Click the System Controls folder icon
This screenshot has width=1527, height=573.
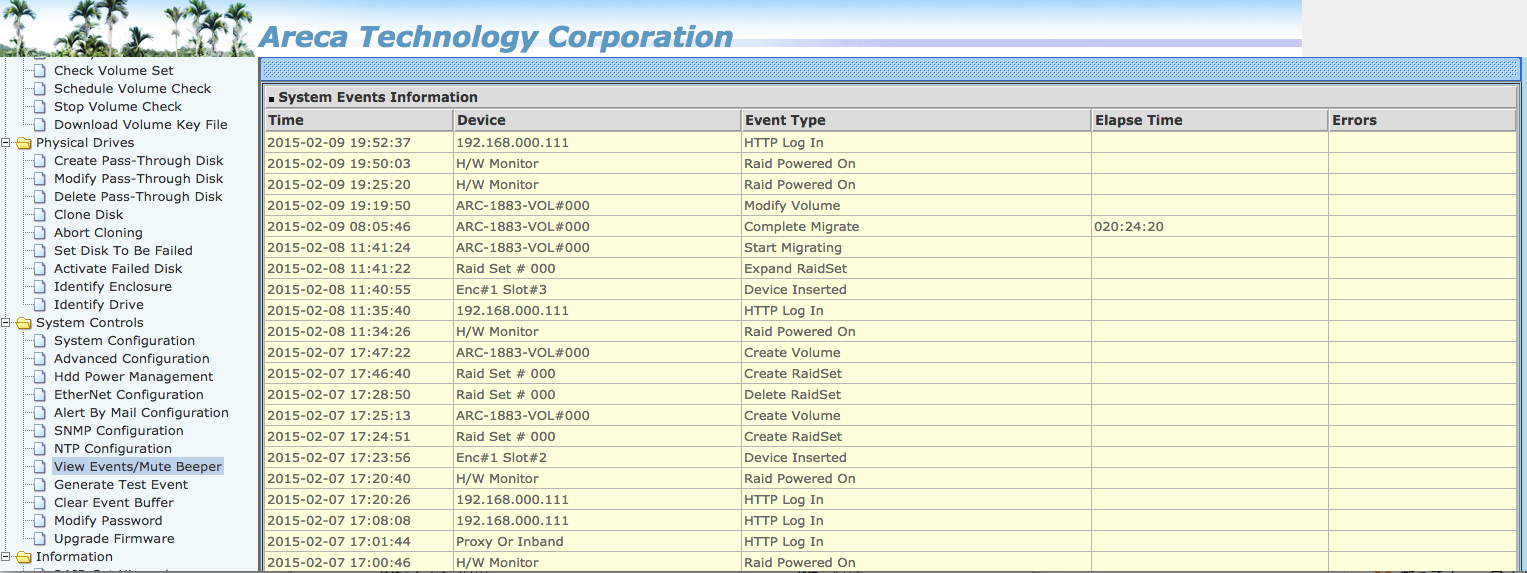tap(23, 323)
